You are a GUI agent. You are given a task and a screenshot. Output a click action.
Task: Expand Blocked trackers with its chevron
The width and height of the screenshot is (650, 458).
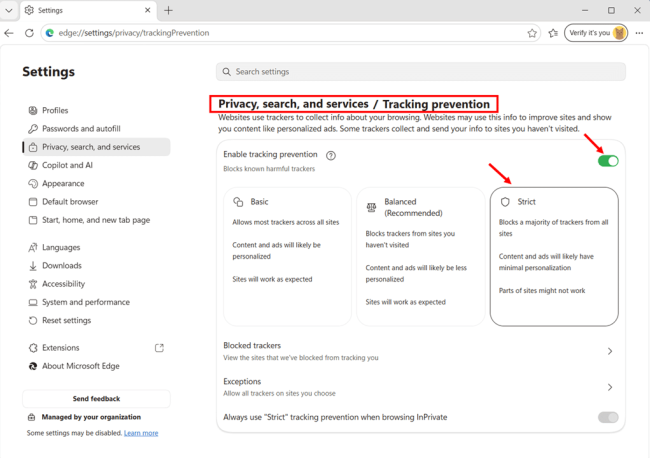(610, 351)
